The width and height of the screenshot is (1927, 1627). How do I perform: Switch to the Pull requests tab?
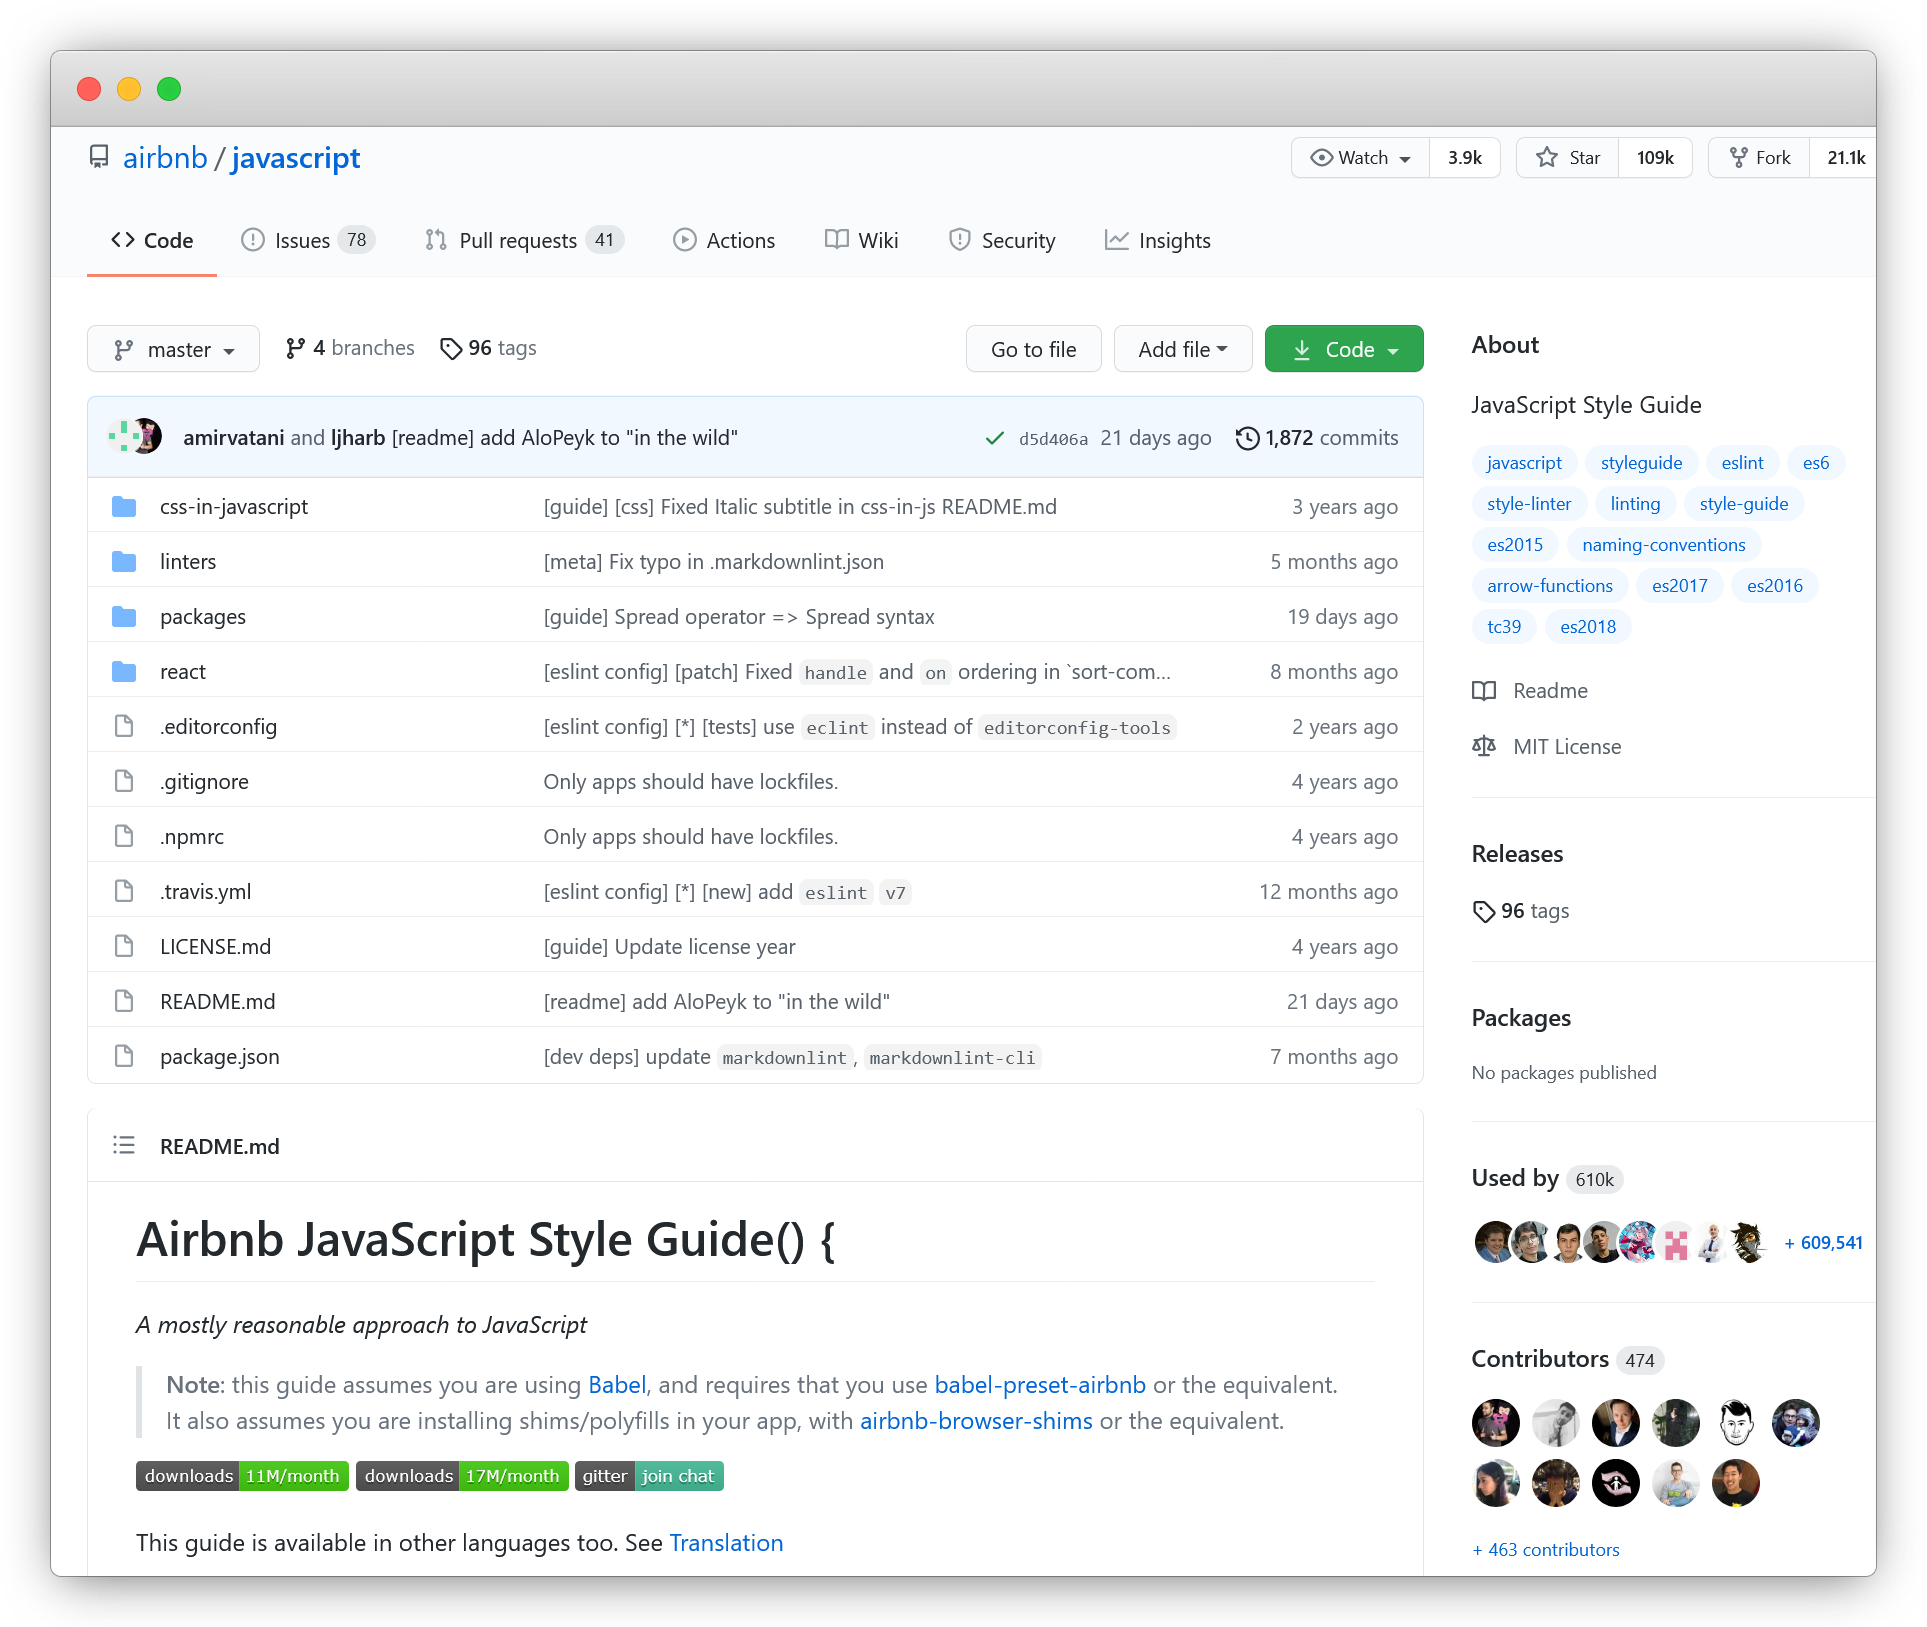coord(521,239)
